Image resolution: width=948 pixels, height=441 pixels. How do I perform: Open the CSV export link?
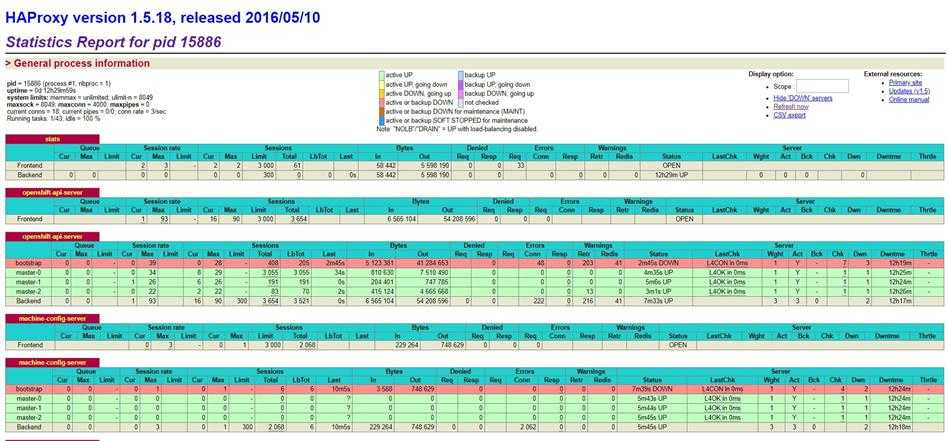click(x=789, y=115)
